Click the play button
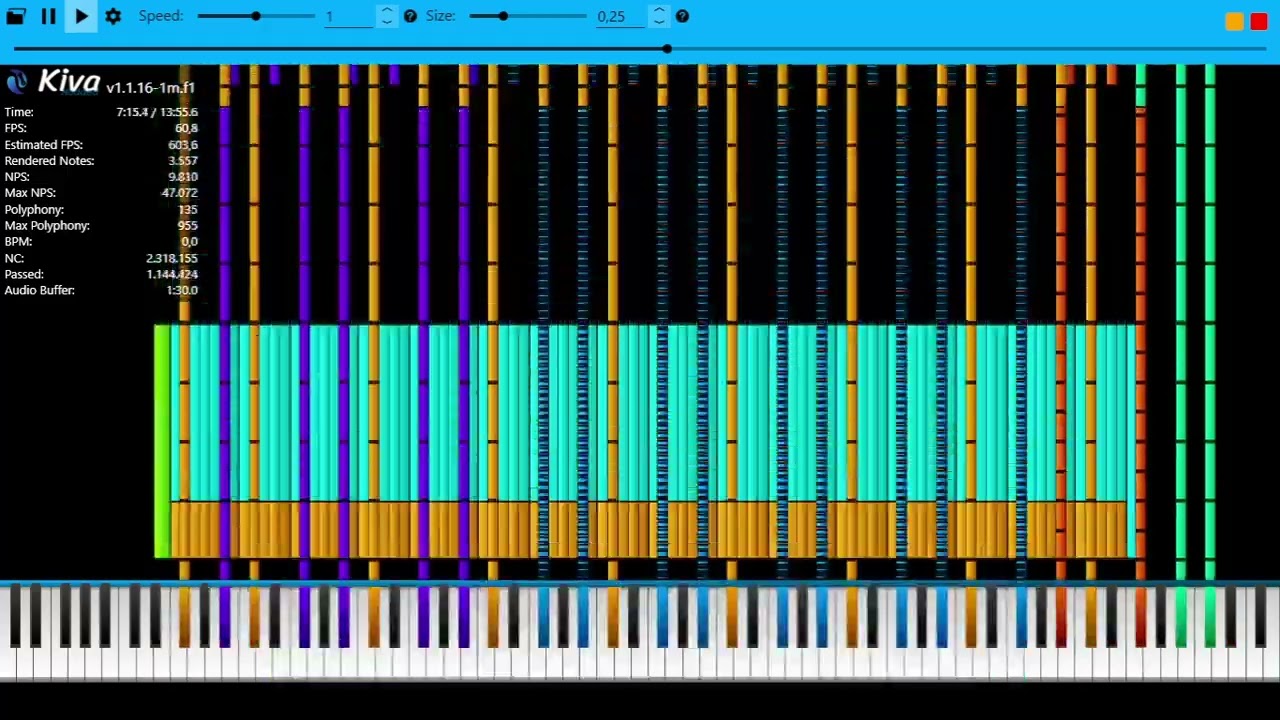 tap(81, 16)
